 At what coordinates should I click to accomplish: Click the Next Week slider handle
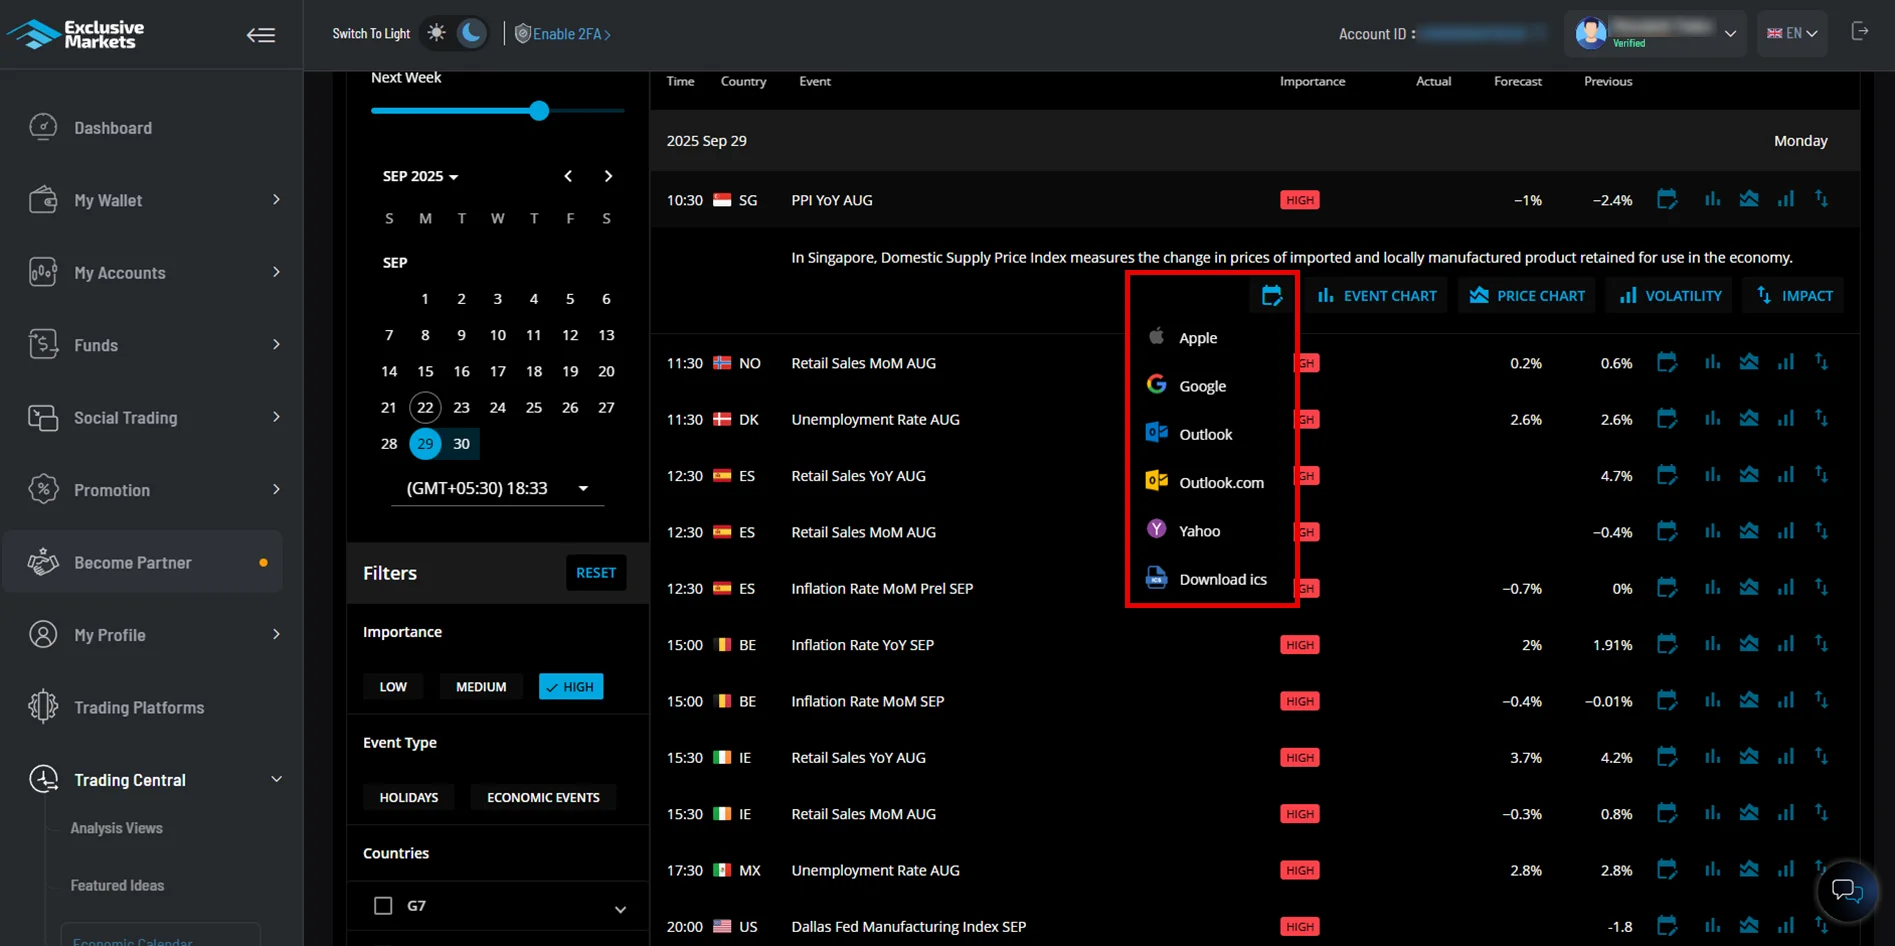click(x=539, y=111)
